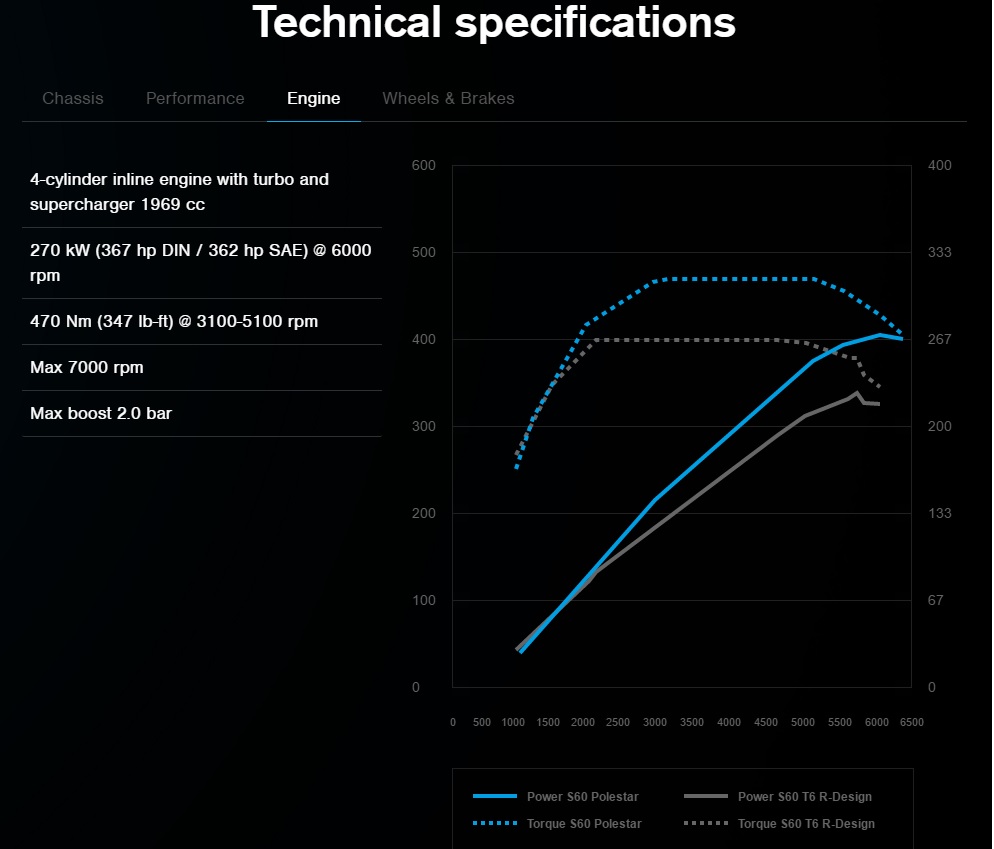Image resolution: width=994 pixels, height=849 pixels.
Task: Click the 3000 rpm x-axis label
Action: [x=655, y=722]
